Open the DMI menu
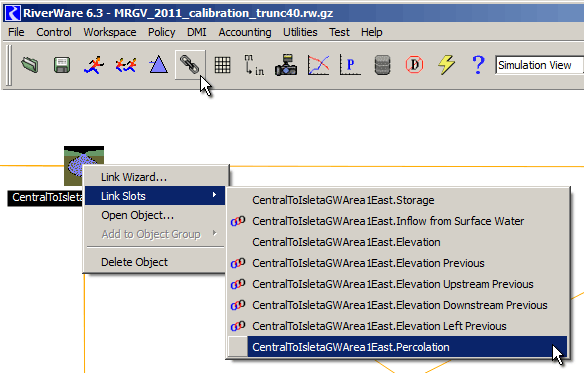Screen dimensions: 584x373 tap(197, 32)
